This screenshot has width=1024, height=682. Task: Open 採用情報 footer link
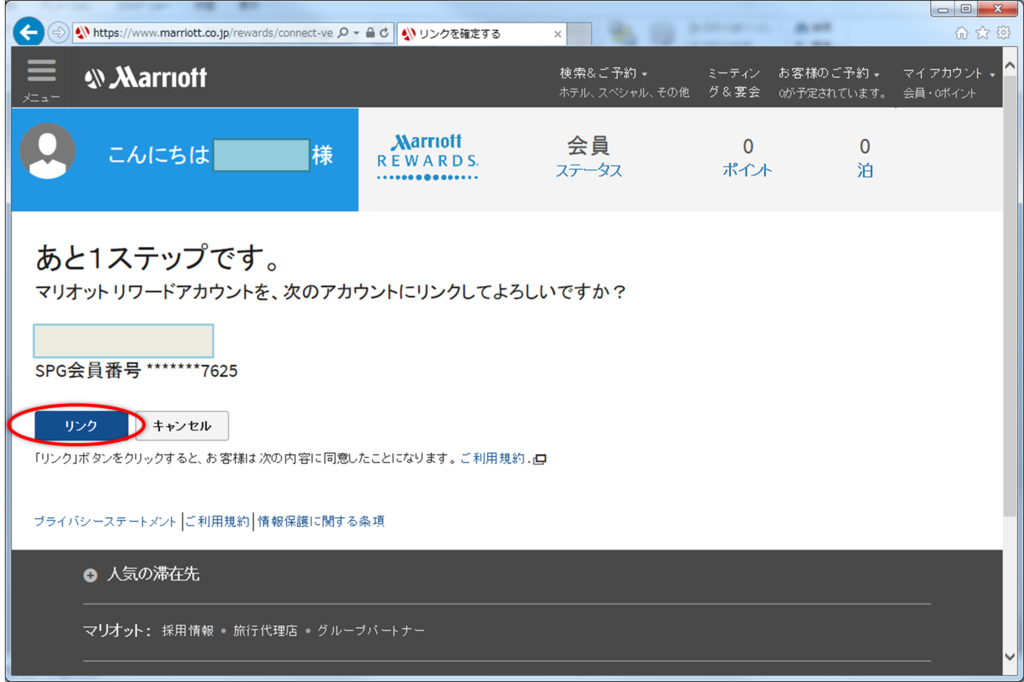(x=187, y=630)
